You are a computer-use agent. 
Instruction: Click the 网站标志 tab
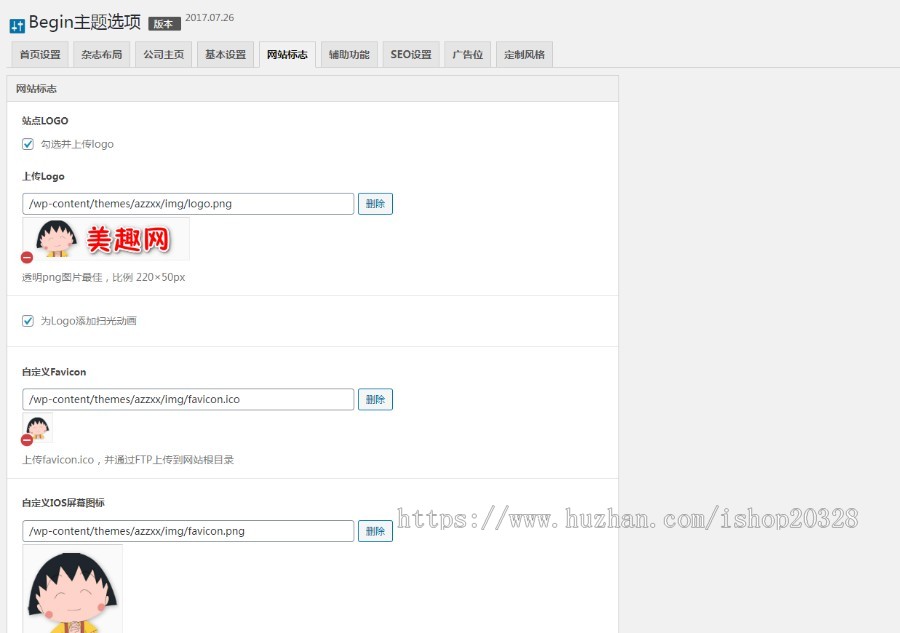[x=287, y=55]
